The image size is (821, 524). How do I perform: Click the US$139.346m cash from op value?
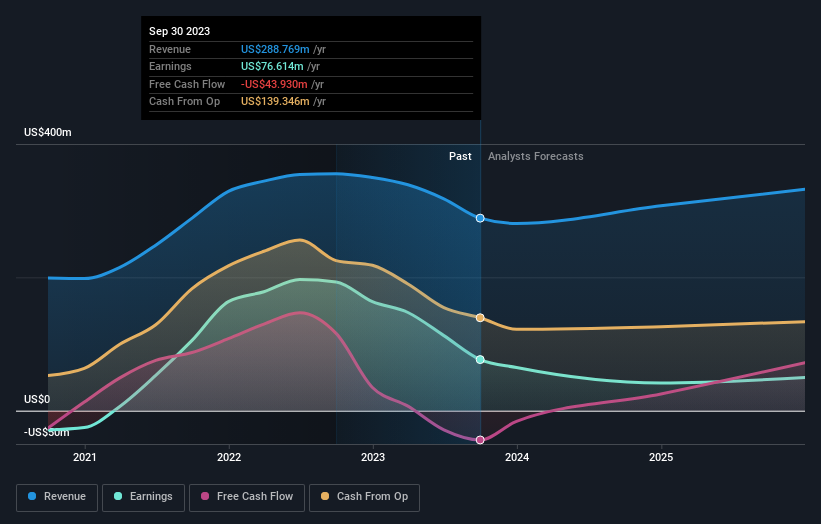275,102
